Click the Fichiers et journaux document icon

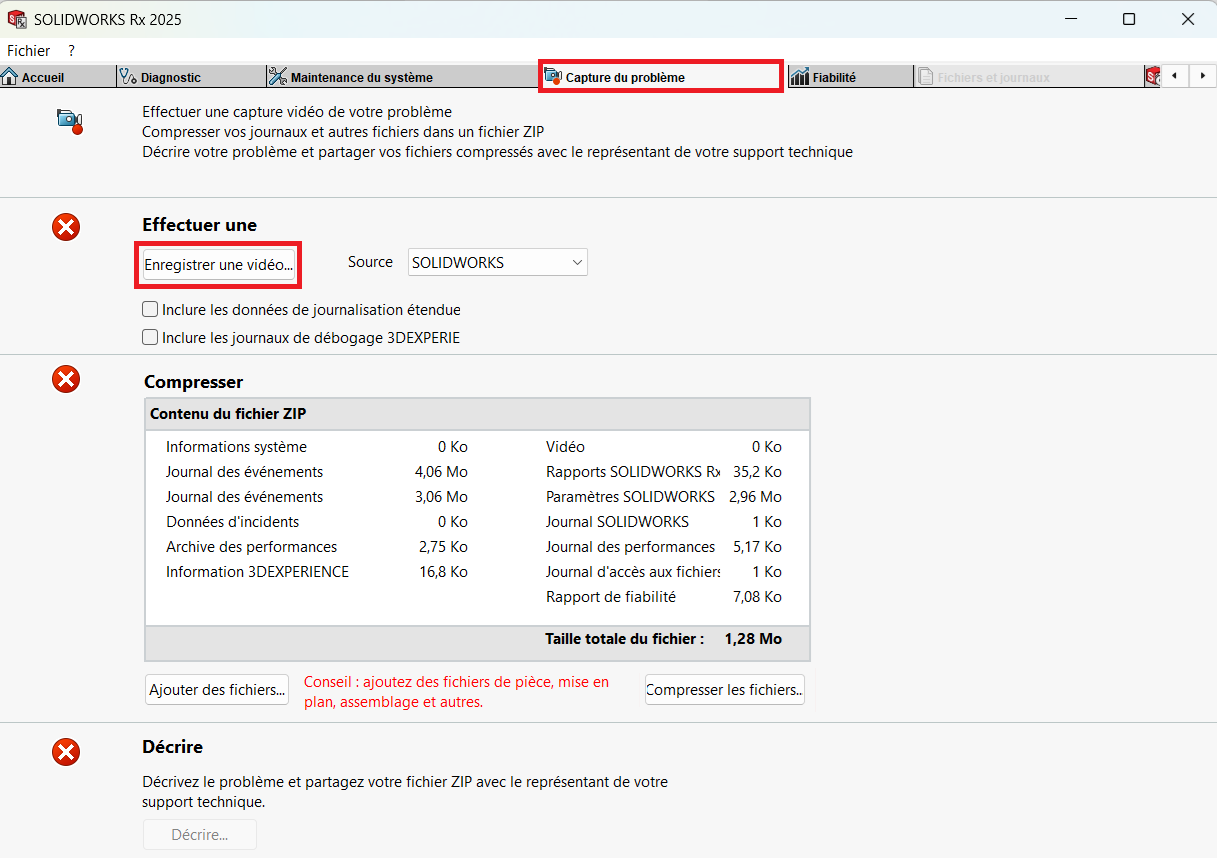coord(926,77)
